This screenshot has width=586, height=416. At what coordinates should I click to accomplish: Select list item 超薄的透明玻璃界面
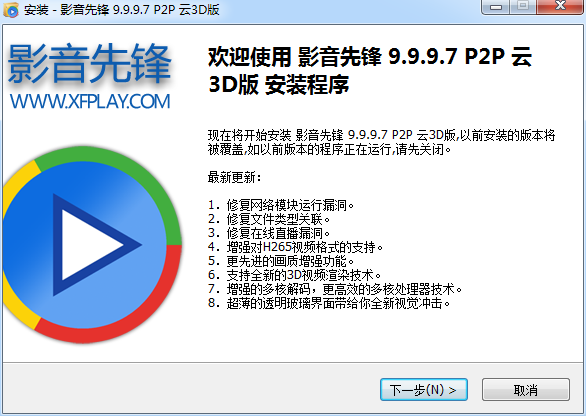click(329, 303)
